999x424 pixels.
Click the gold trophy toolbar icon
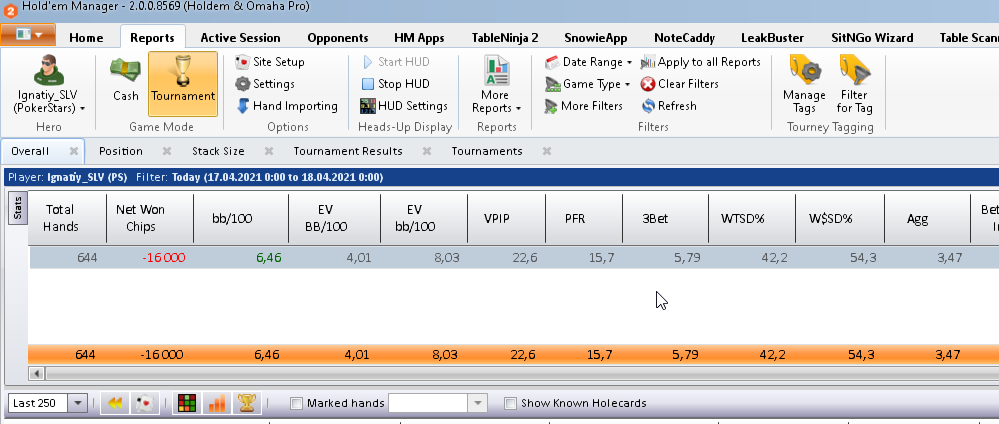[247, 403]
